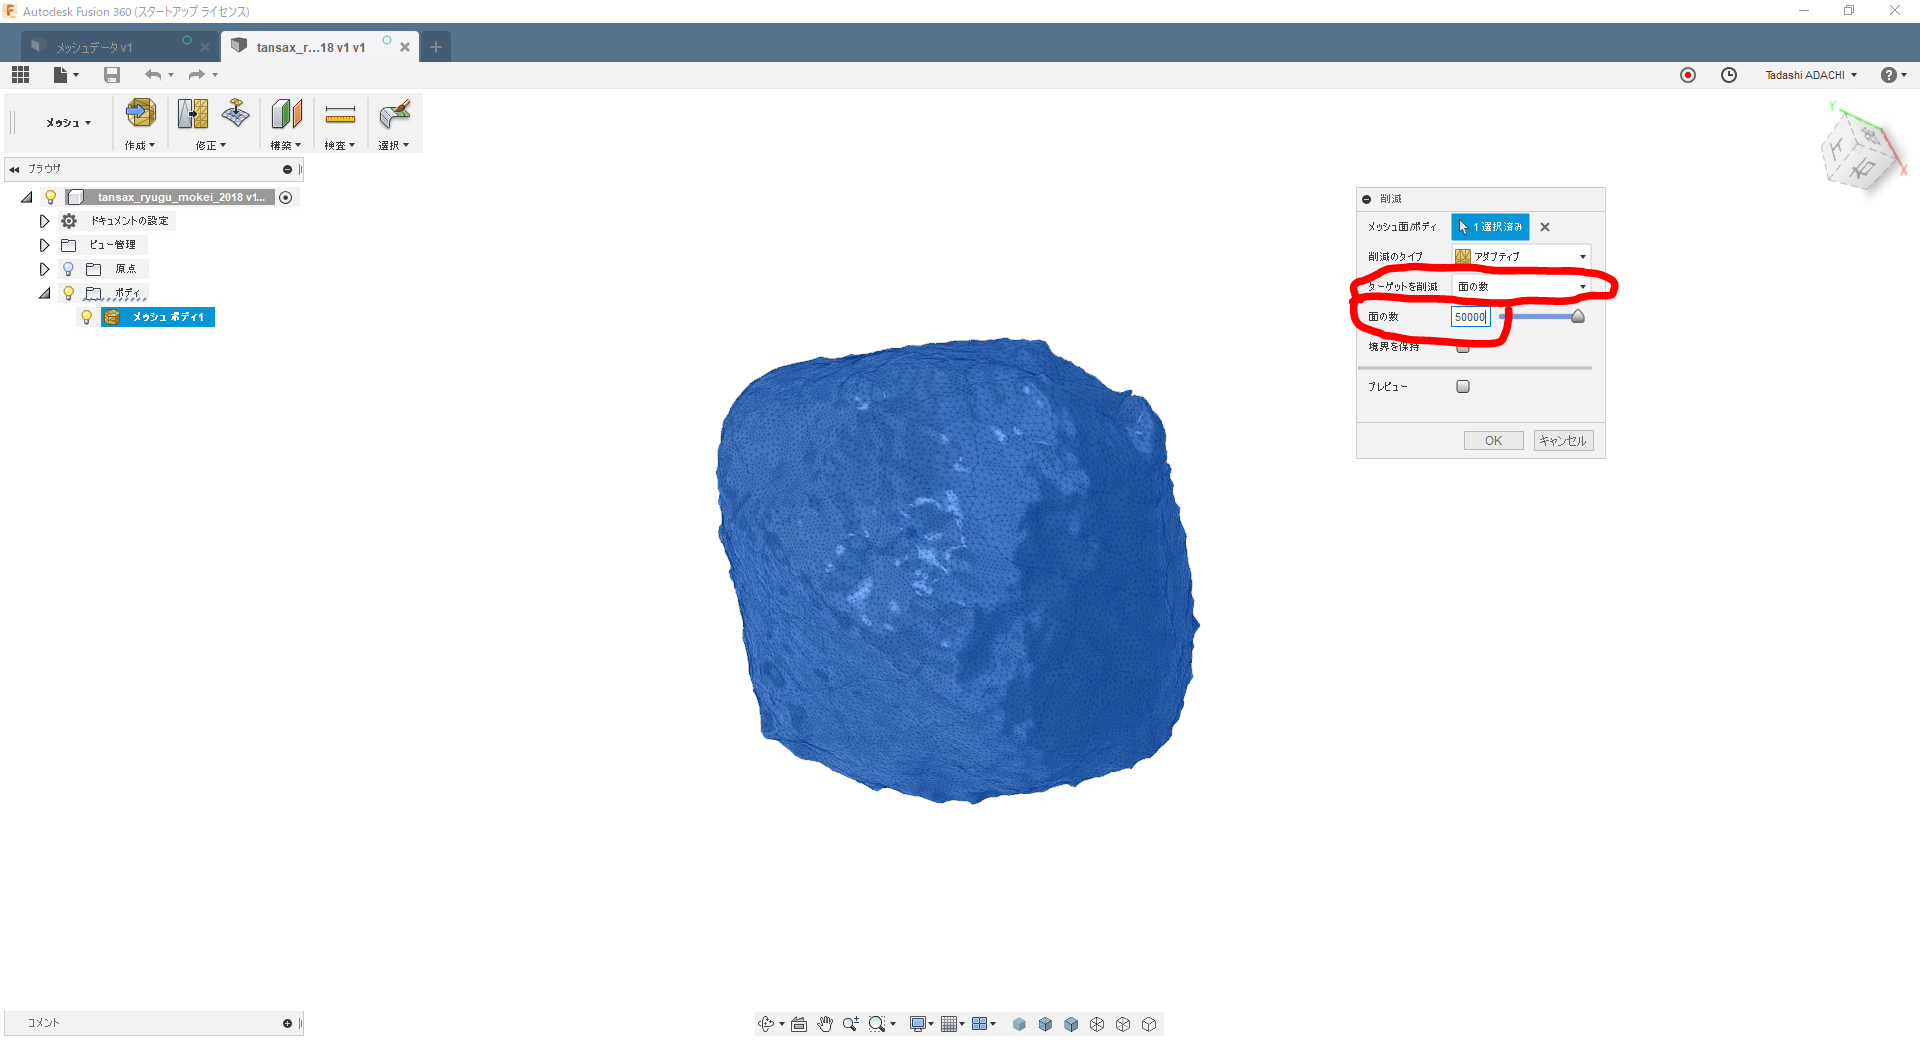The height and width of the screenshot is (1040, 1920).
Task: Open the 作成 (Create) mesh tool icon
Action: 140,113
